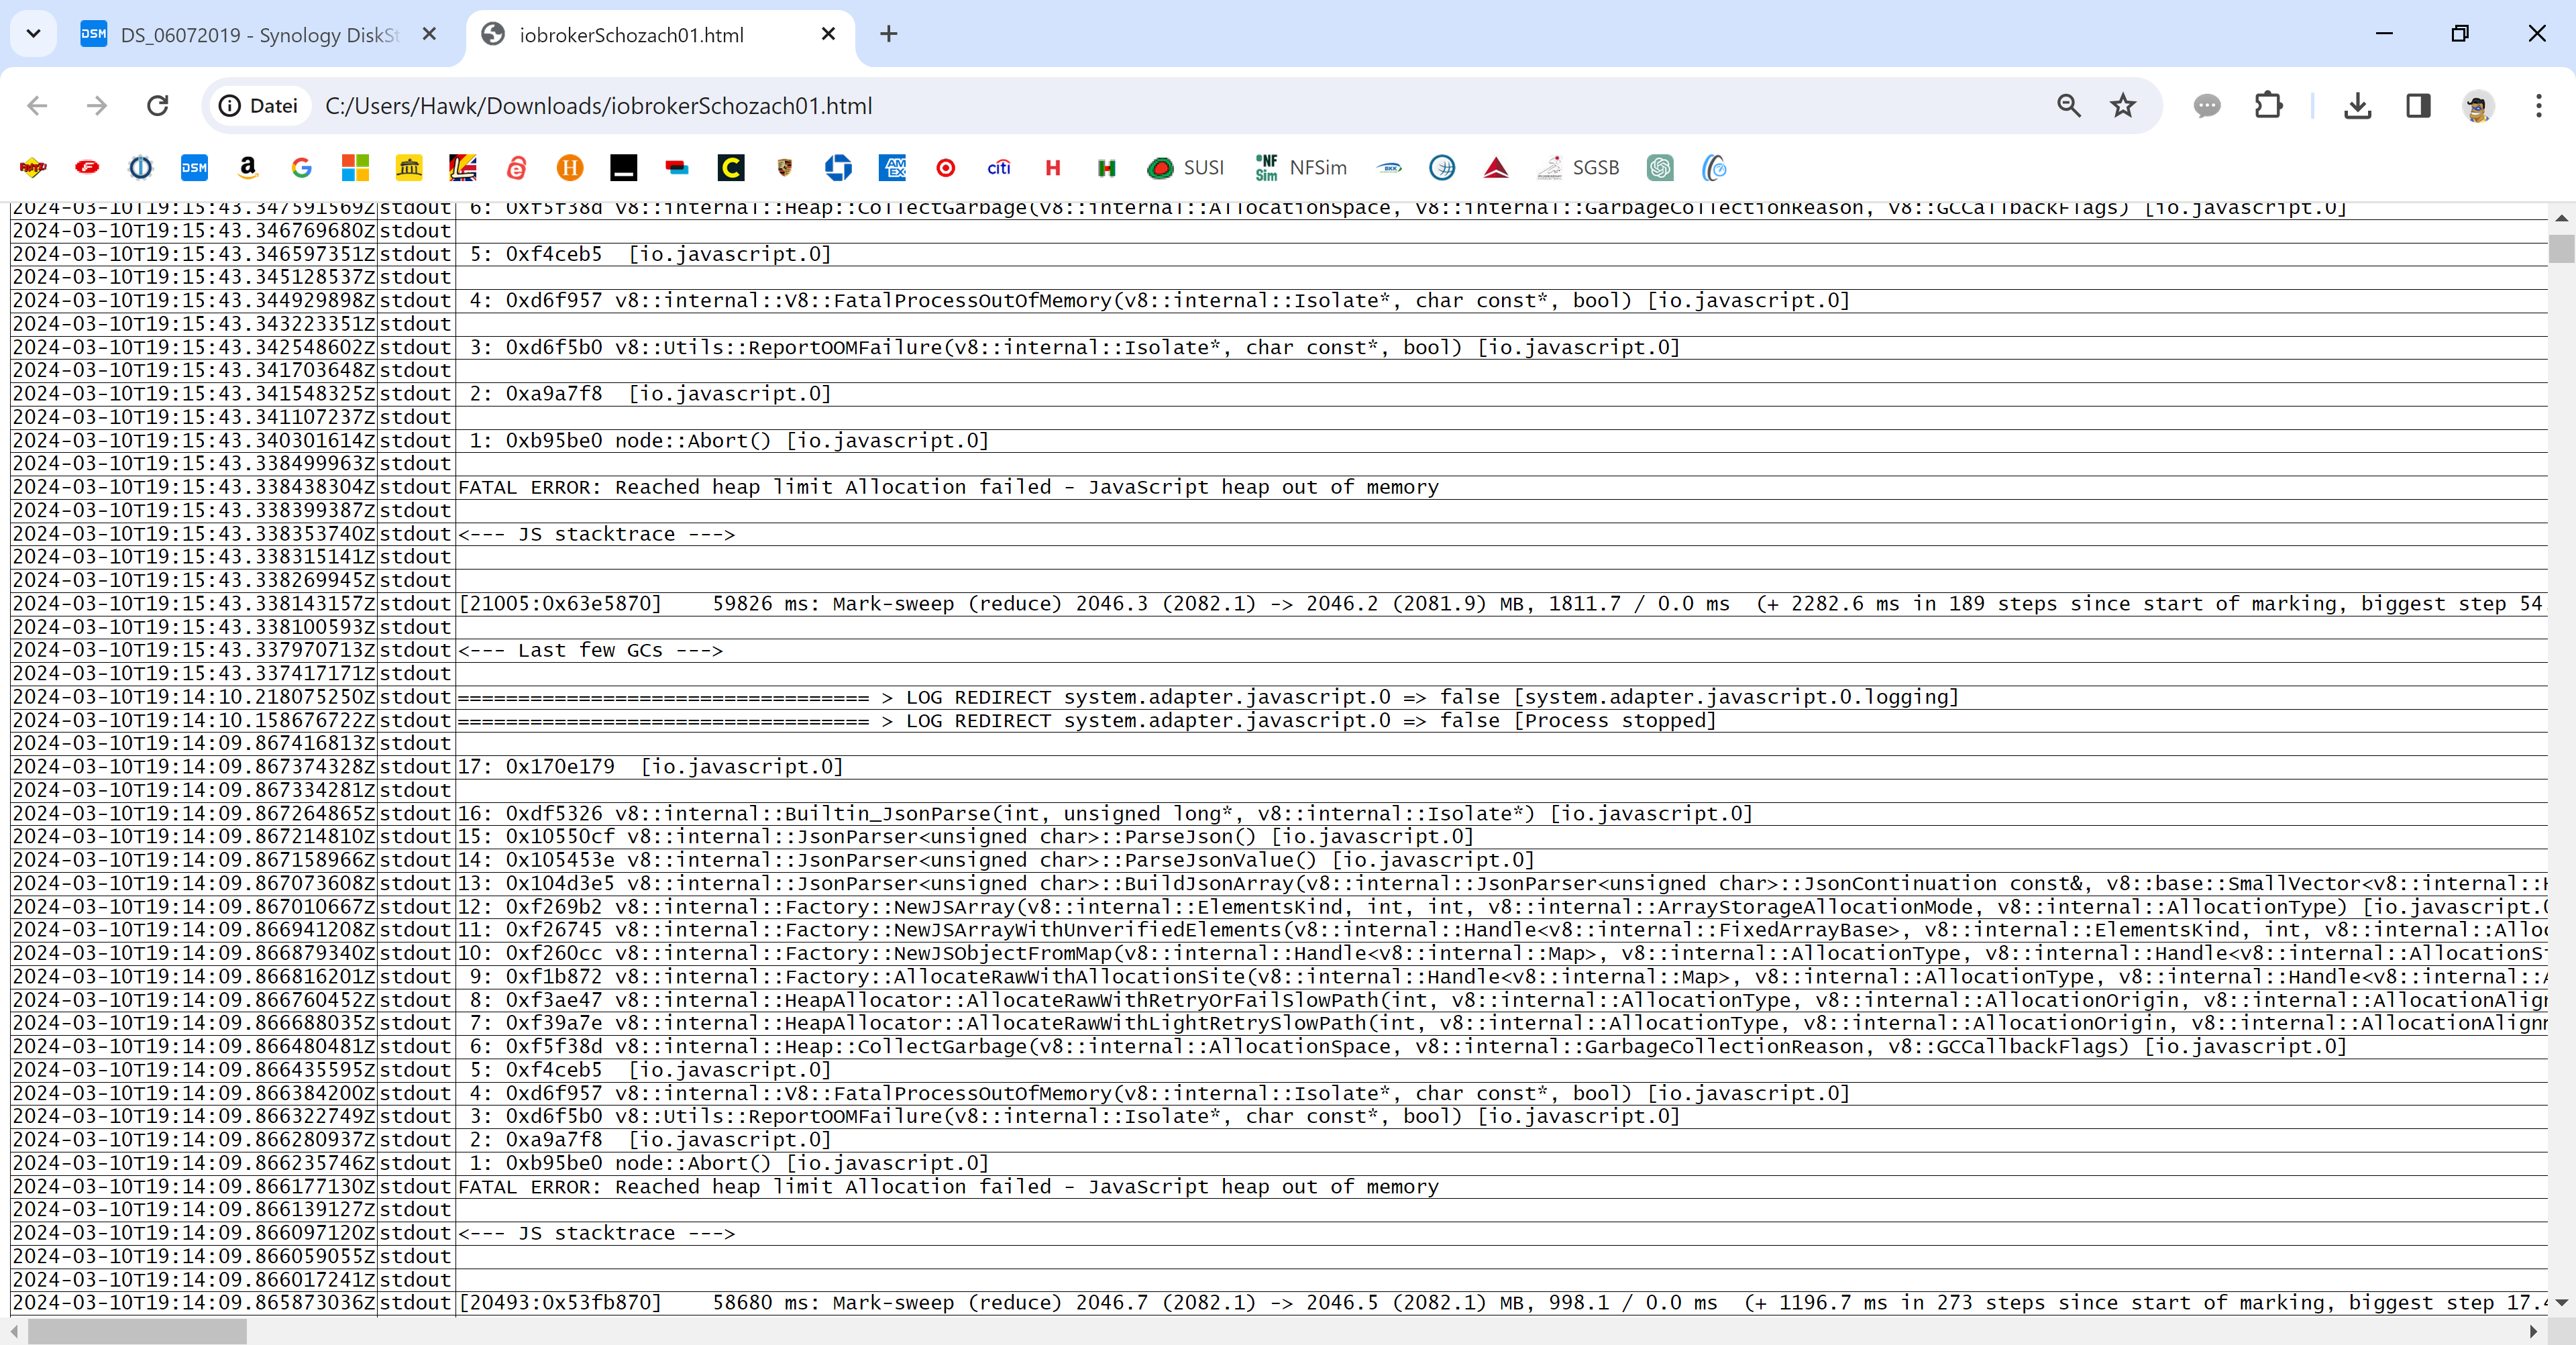Toggle the side panel open

click(2418, 106)
